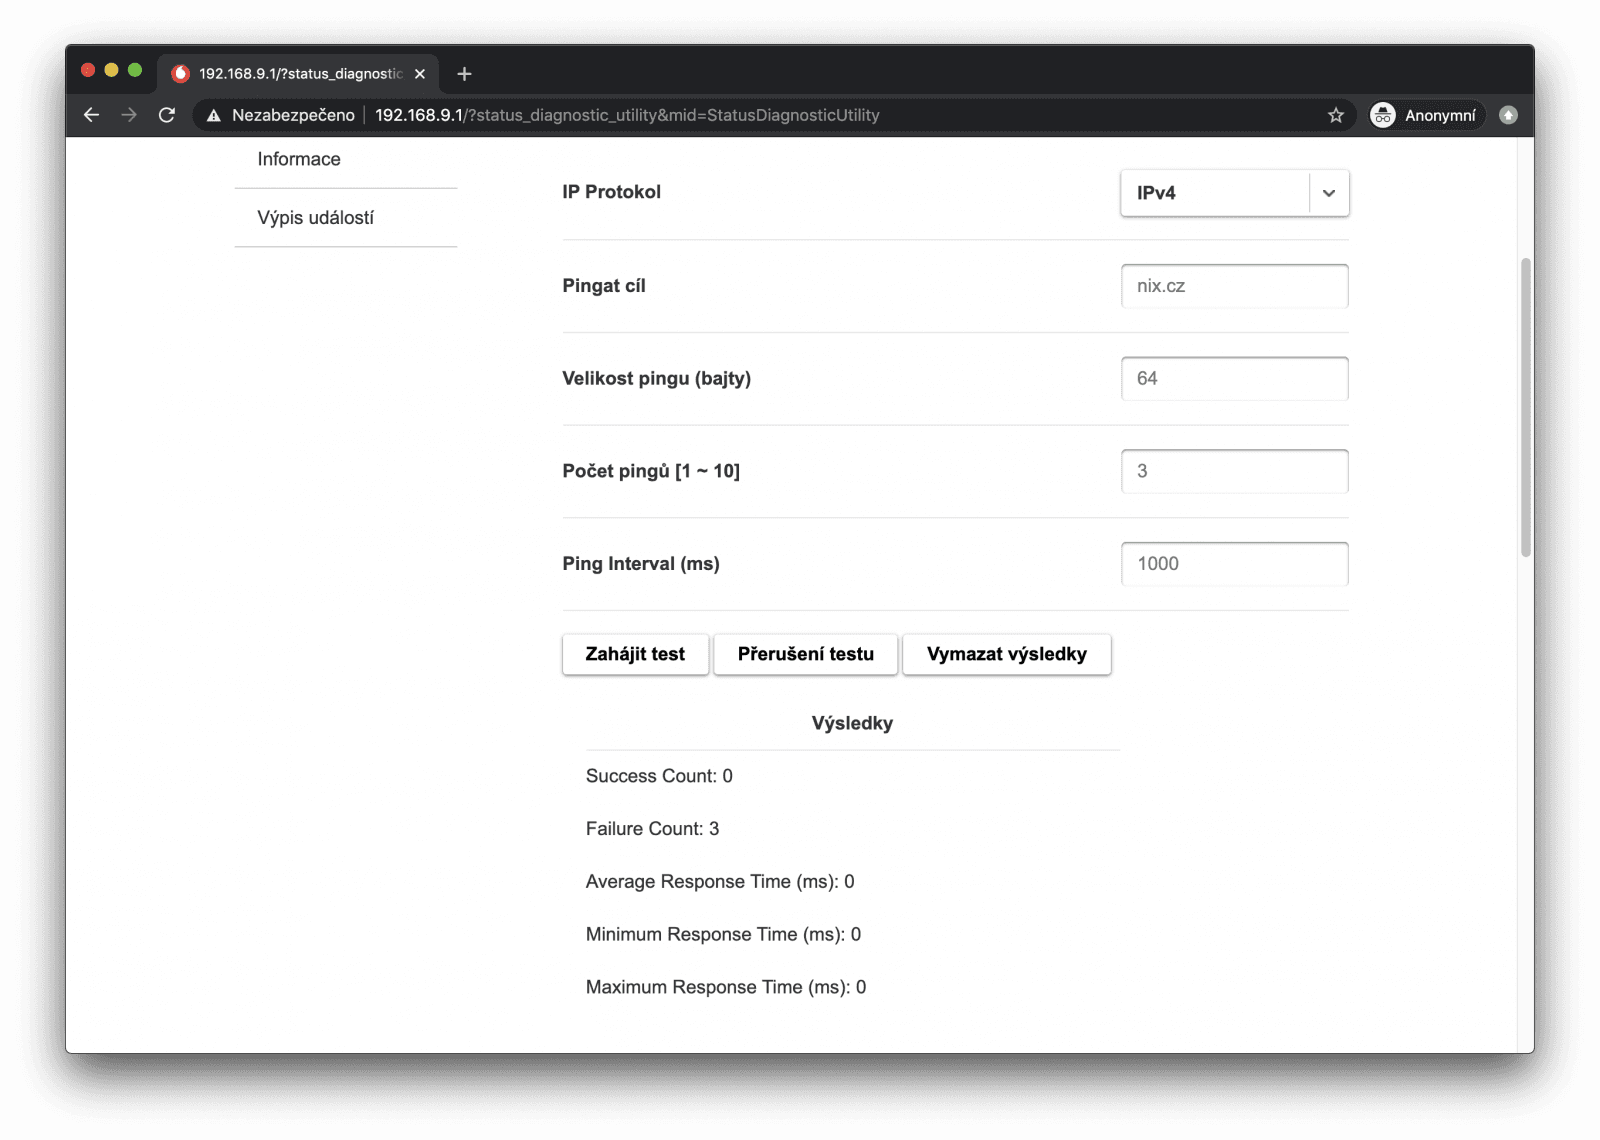
Task: Open the IP Protokol dropdown
Action: 1234,193
